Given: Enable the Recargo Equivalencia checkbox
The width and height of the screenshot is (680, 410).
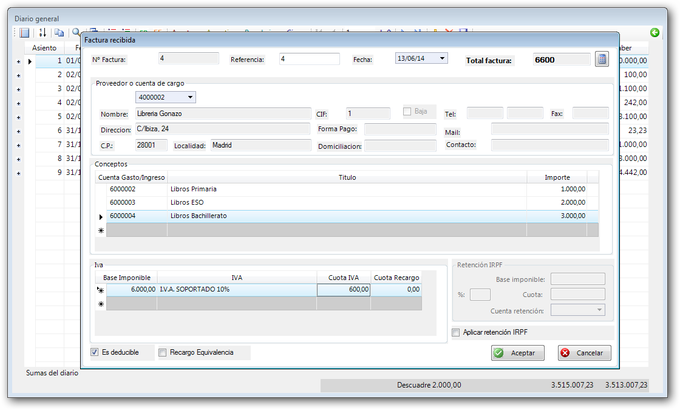Looking at the screenshot, I should pyautogui.click(x=162, y=352).
